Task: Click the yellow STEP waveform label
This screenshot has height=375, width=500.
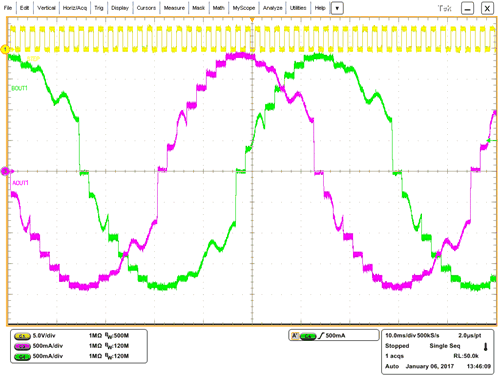Action: point(33,59)
